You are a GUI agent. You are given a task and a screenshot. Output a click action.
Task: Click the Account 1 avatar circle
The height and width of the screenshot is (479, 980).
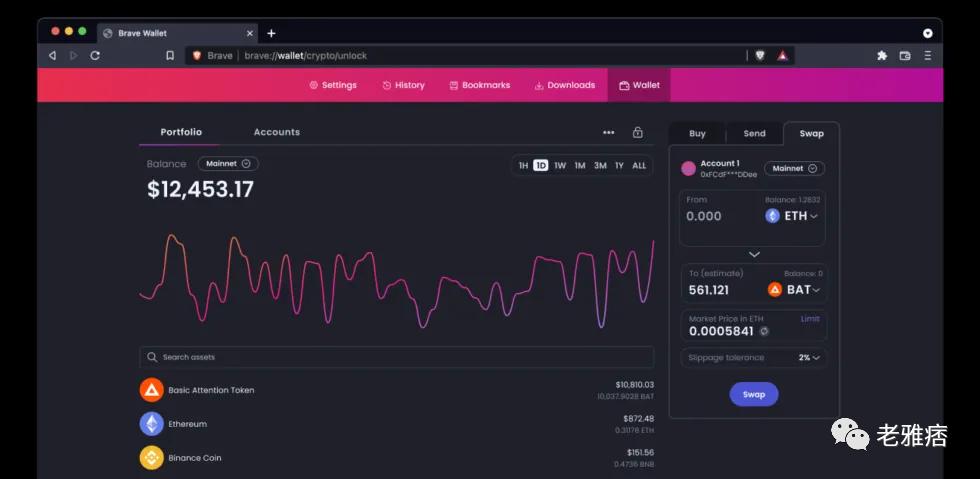click(x=688, y=168)
